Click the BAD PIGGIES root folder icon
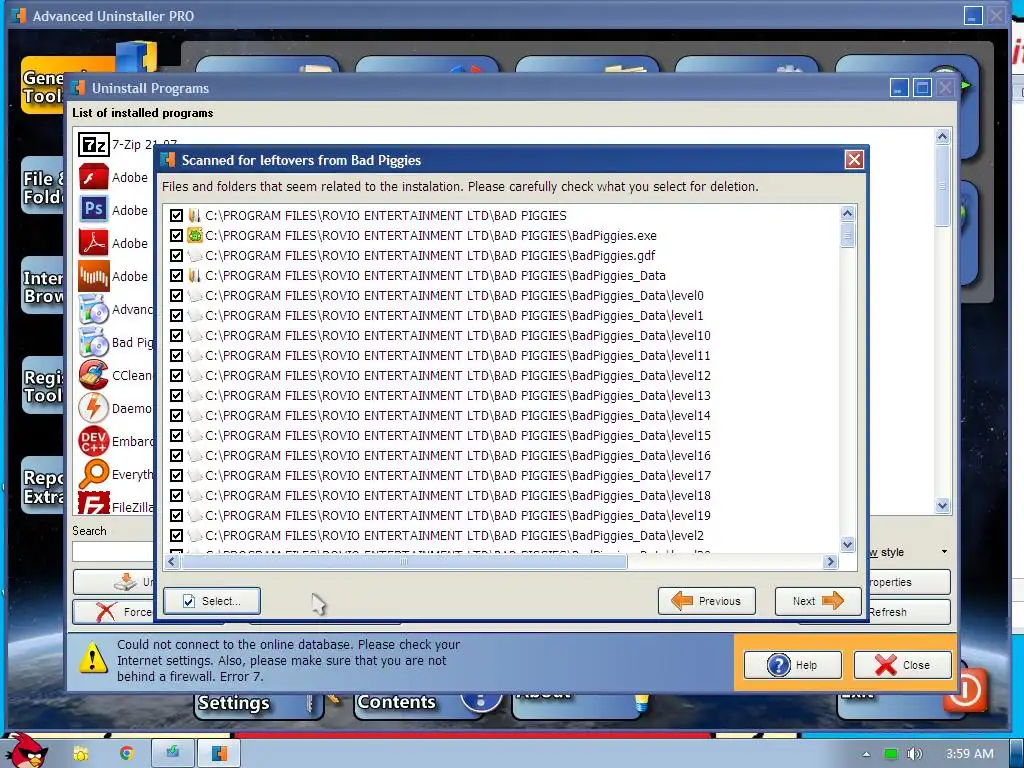The width and height of the screenshot is (1024, 768). point(194,215)
